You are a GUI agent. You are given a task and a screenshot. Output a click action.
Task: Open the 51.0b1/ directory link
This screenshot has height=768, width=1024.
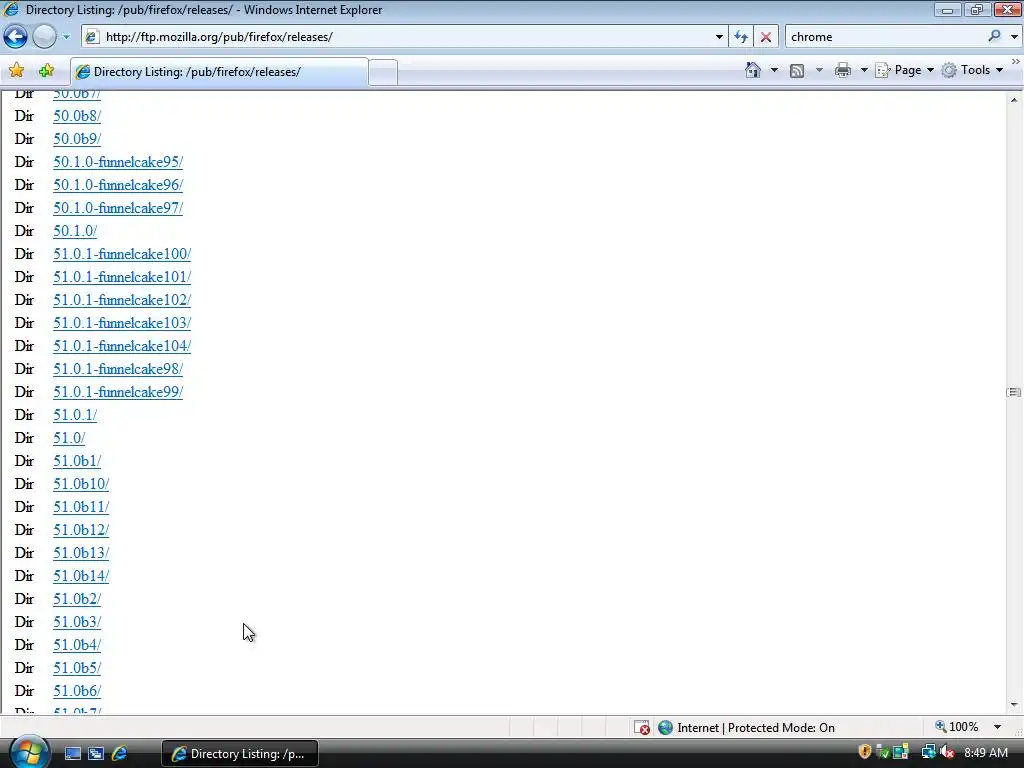click(x=77, y=461)
